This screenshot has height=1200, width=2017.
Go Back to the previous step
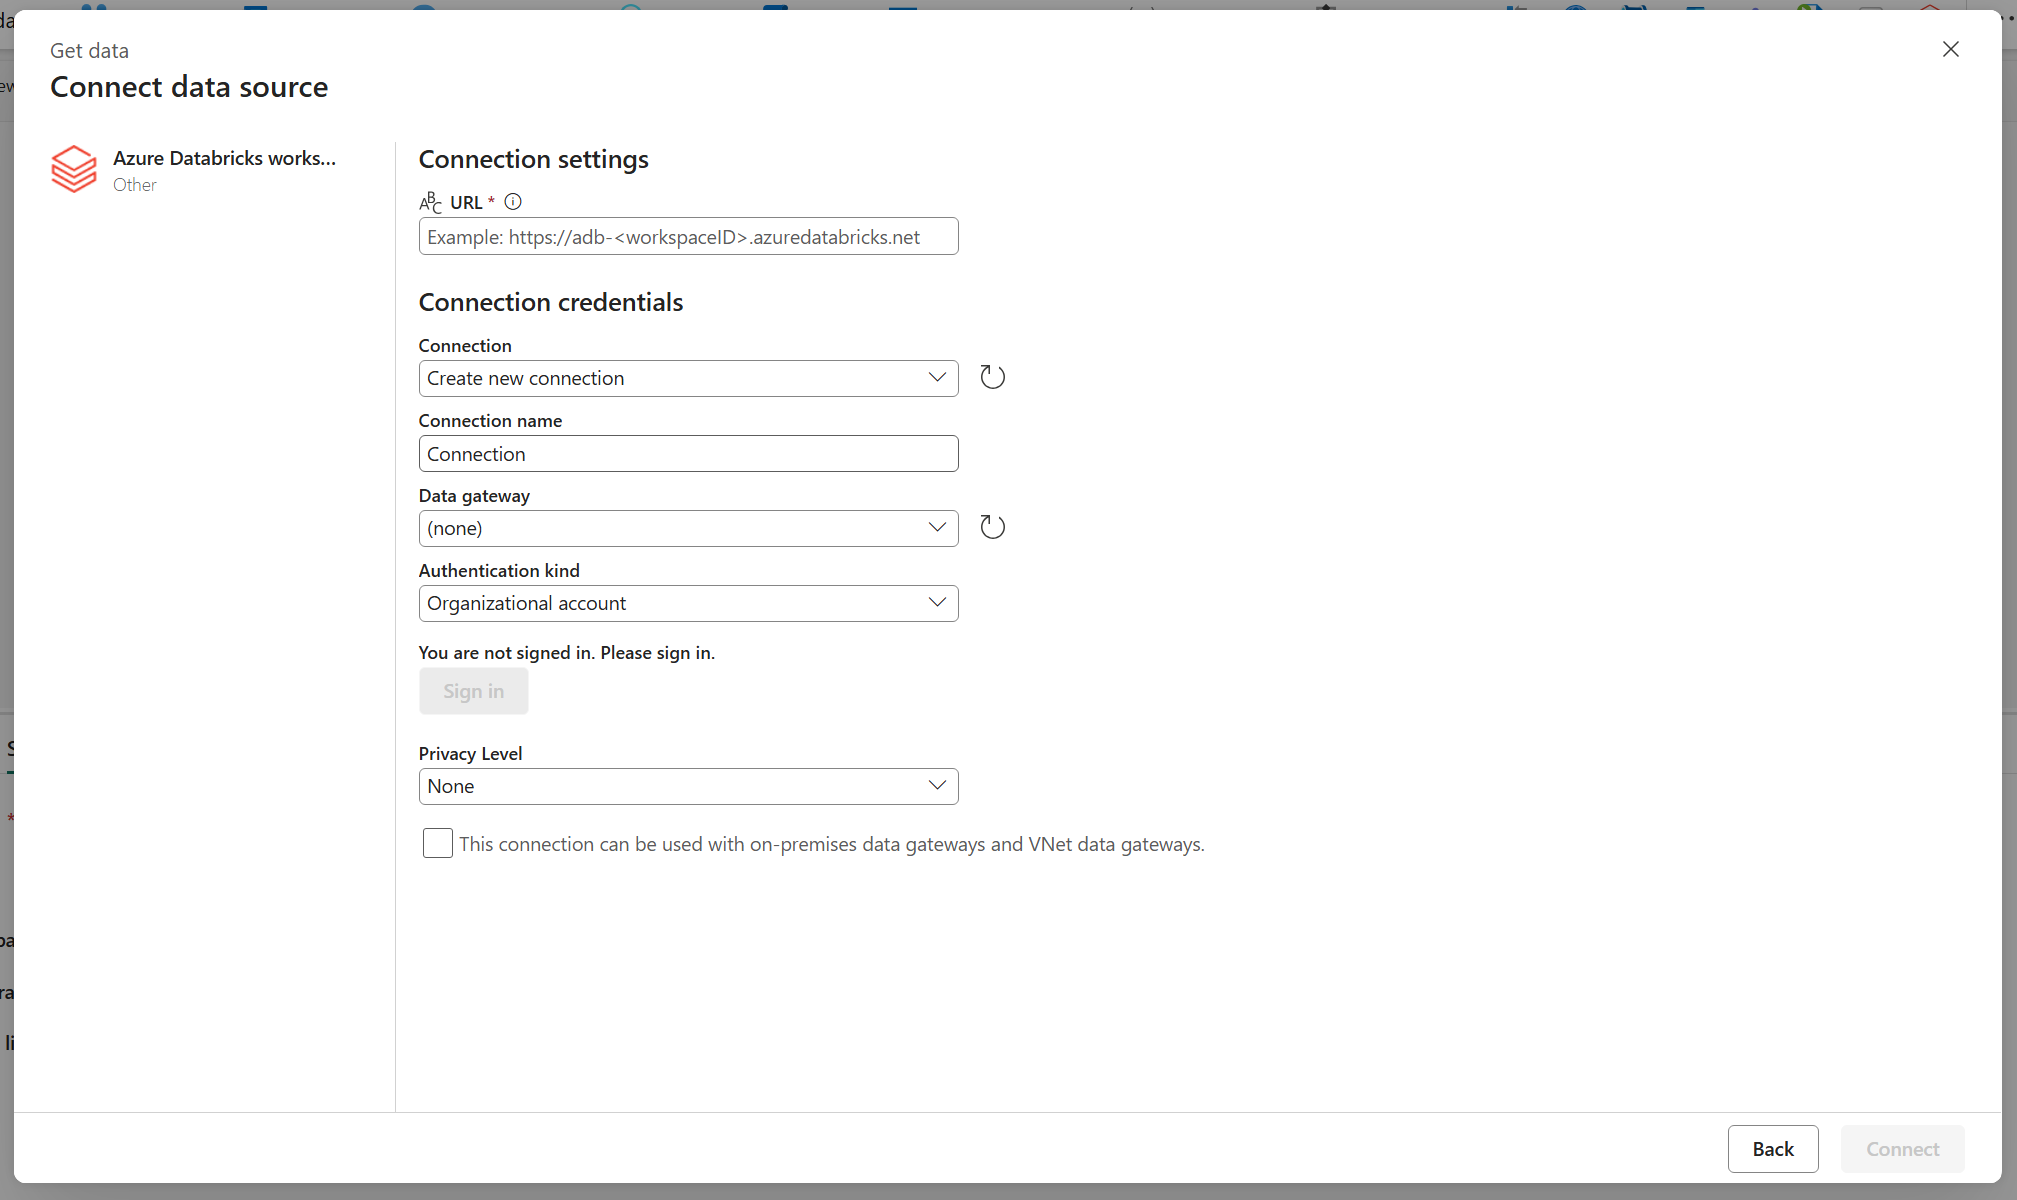1772,1149
